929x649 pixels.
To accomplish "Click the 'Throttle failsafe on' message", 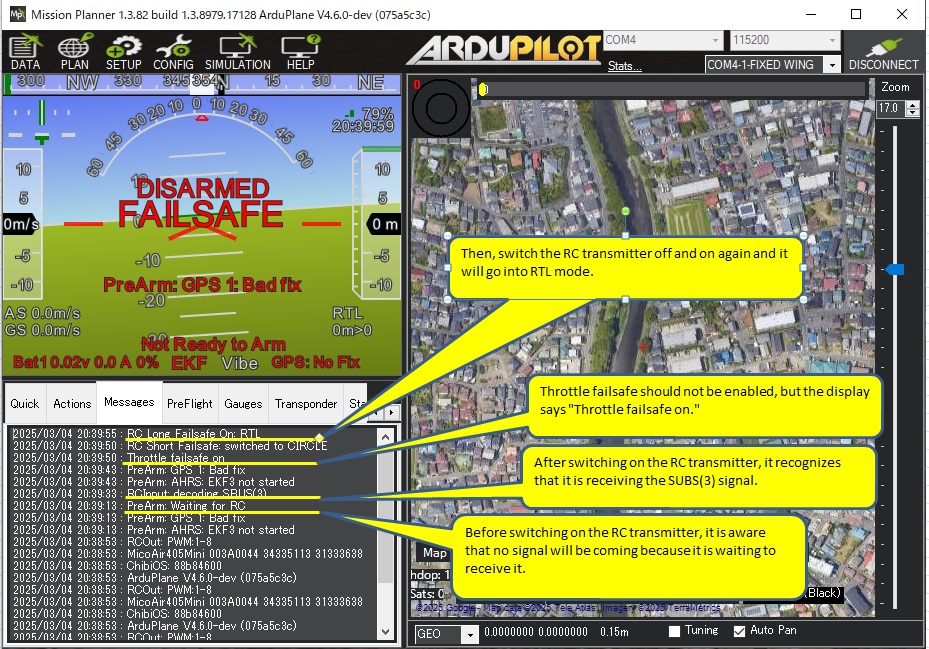I will click(x=176, y=458).
